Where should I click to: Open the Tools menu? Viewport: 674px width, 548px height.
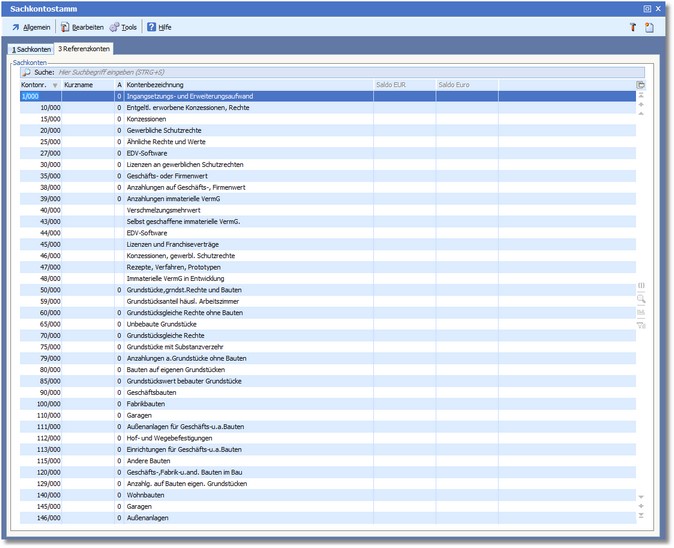point(124,27)
